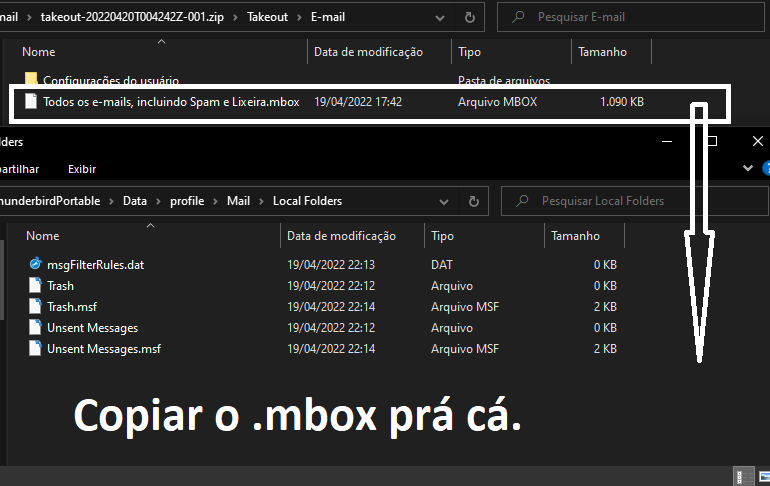Screen dimensions: 770x486
Task: Expand the ribbon with the chevron
Action: pyautogui.click(x=746, y=169)
